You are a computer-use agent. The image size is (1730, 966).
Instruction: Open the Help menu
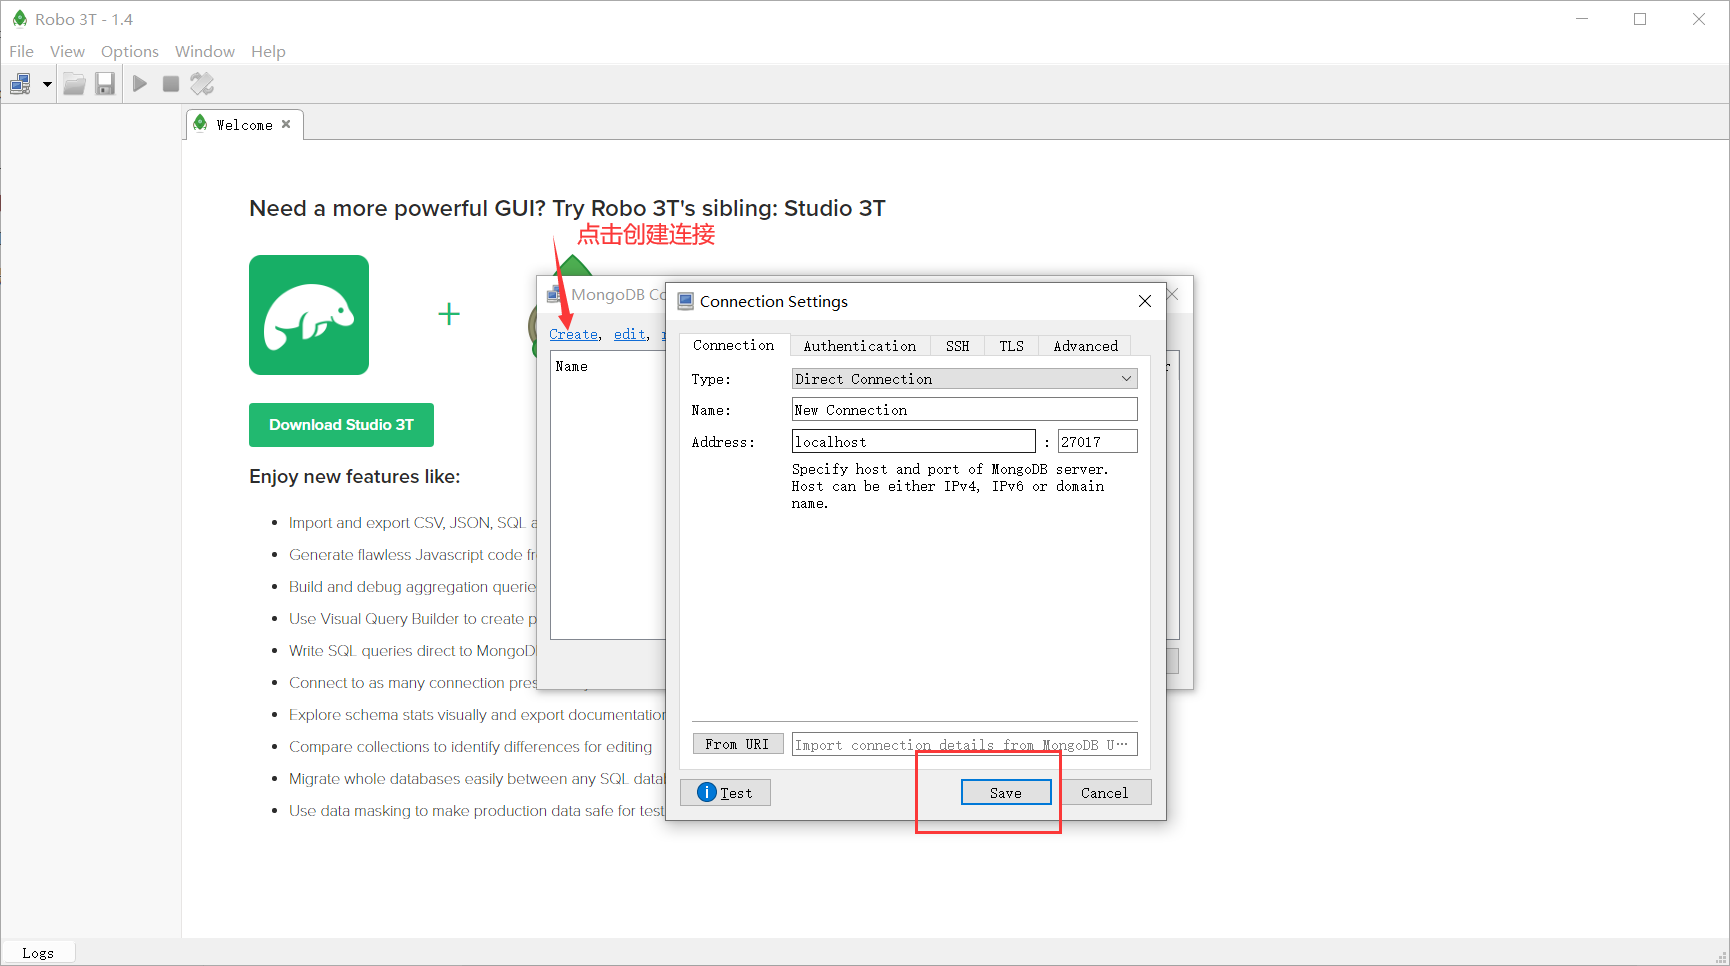[268, 51]
